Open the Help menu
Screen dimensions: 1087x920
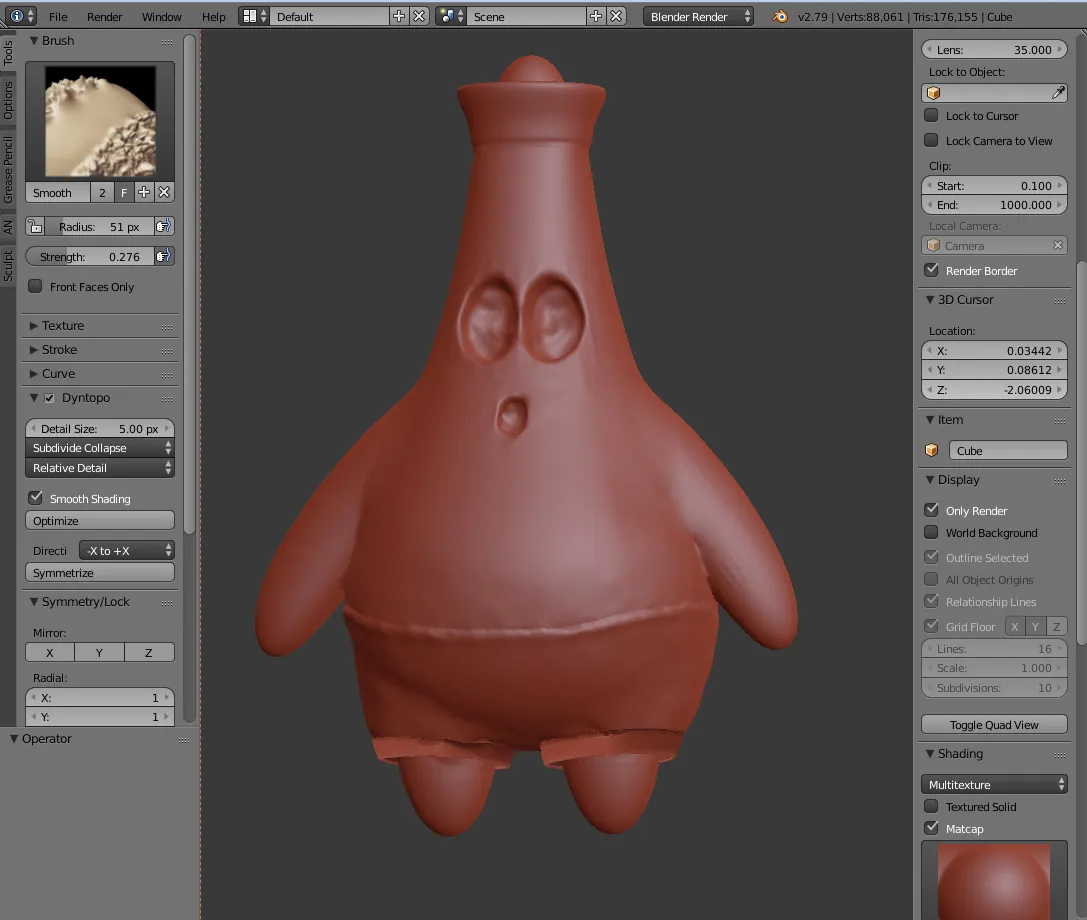214,17
